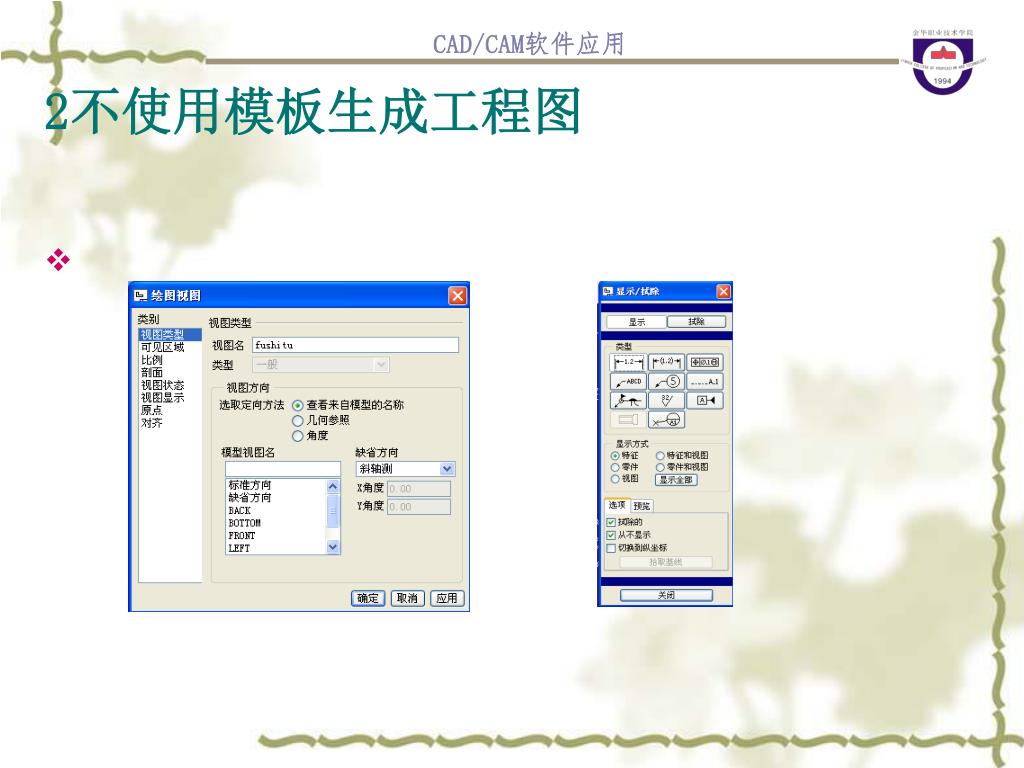Click the model view list scrollbar thumb

tap(333, 511)
